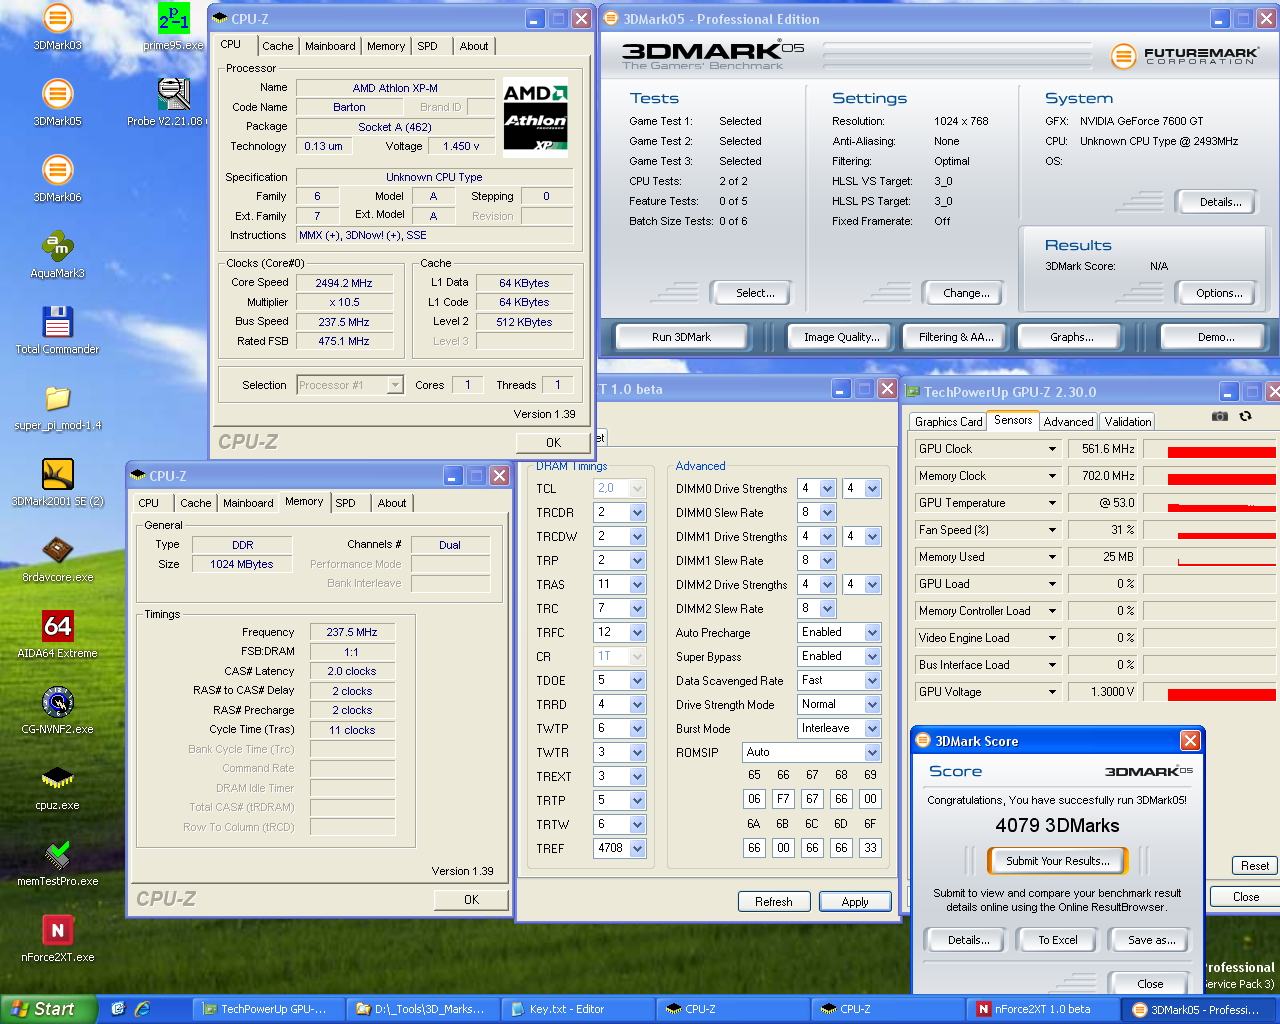Screen dimensions: 1280x1024
Task: Launch cpuz.exe desktop icon
Action: 58,787
